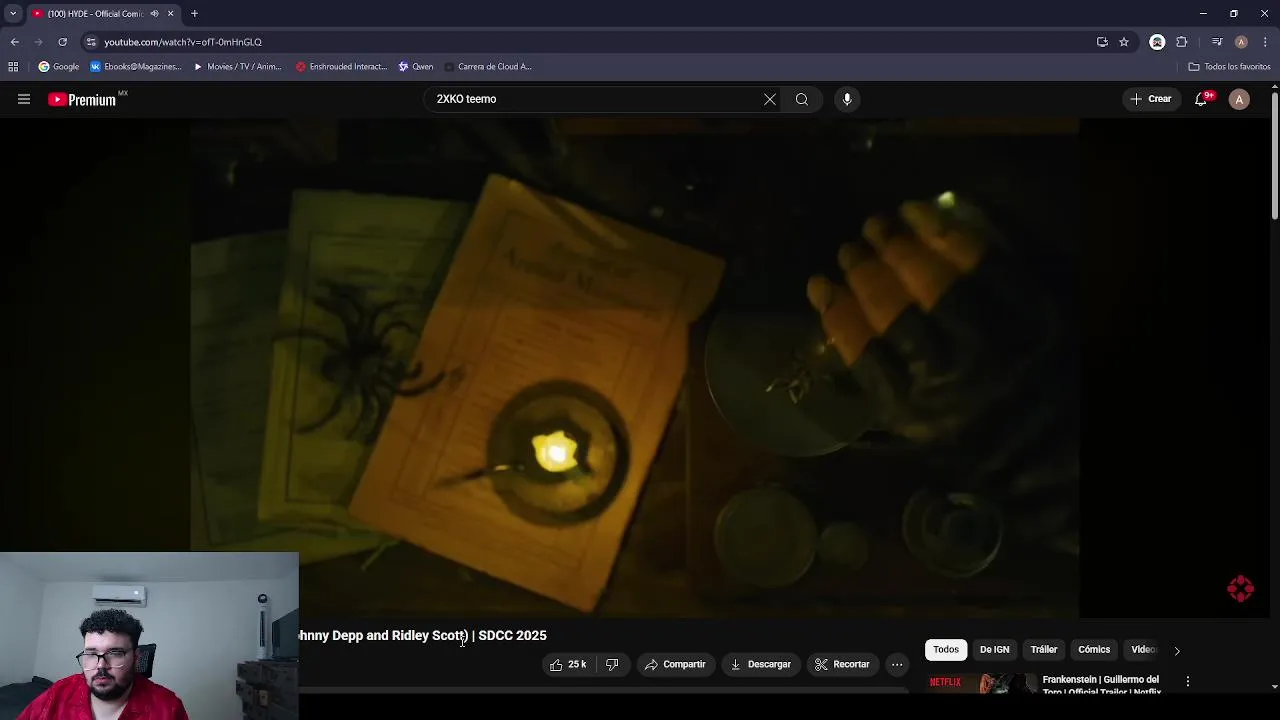
Task: Open options for Frankenstein recommended video
Action: point(1188,681)
